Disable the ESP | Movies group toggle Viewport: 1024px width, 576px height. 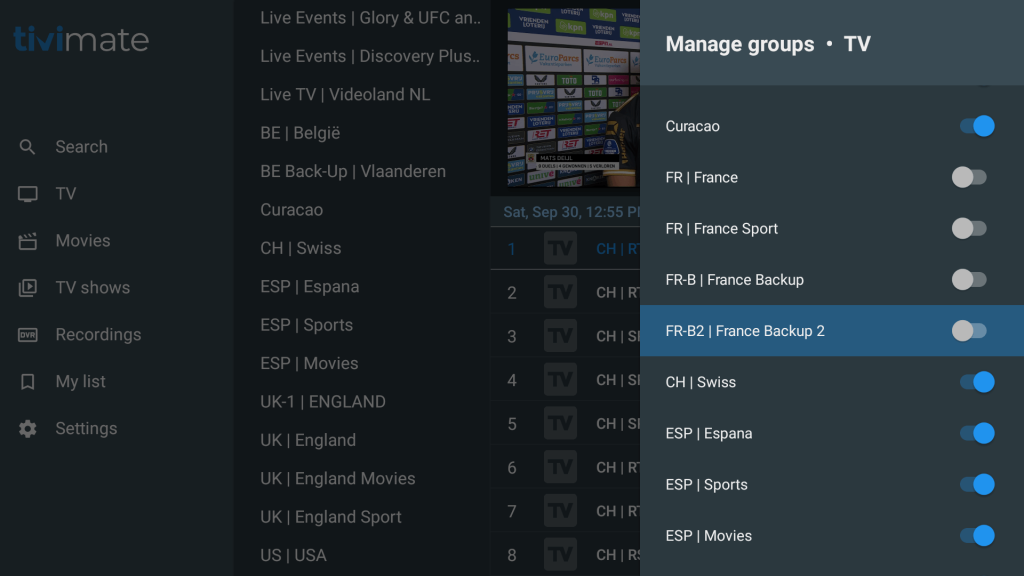click(976, 536)
